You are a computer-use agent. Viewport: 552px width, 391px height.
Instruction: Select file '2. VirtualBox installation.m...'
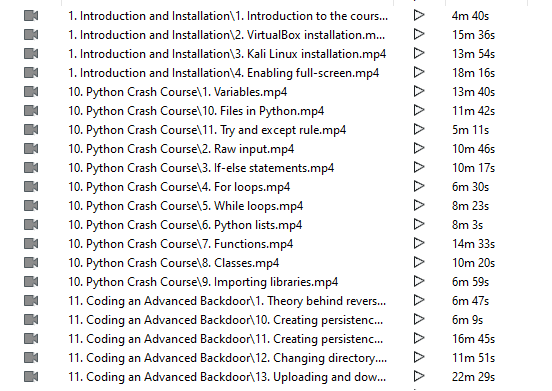pyautogui.click(x=227, y=35)
